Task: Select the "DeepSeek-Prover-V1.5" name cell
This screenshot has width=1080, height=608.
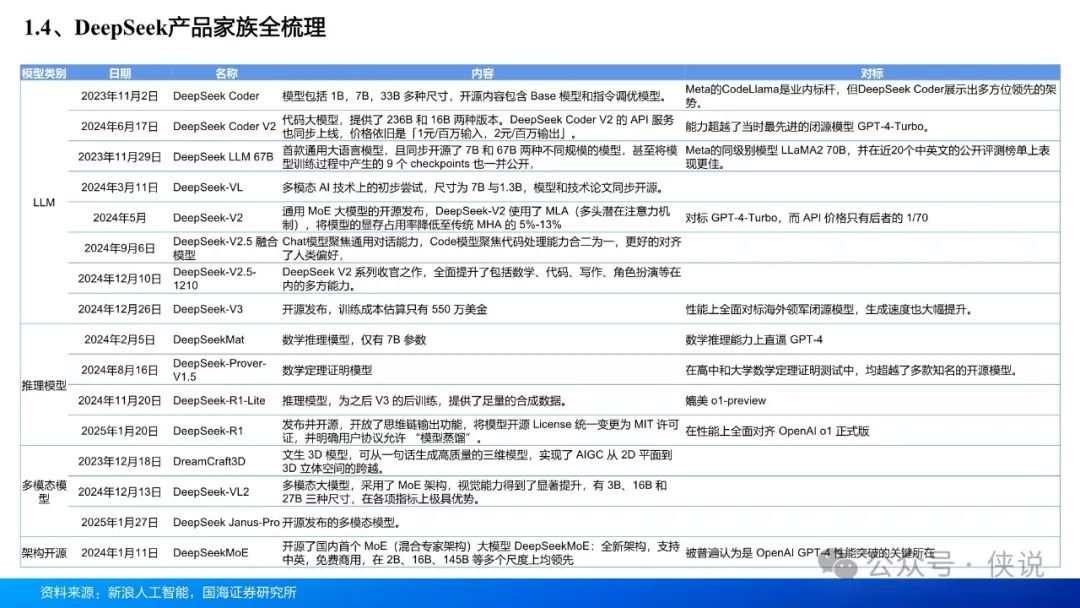Action: (219, 370)
